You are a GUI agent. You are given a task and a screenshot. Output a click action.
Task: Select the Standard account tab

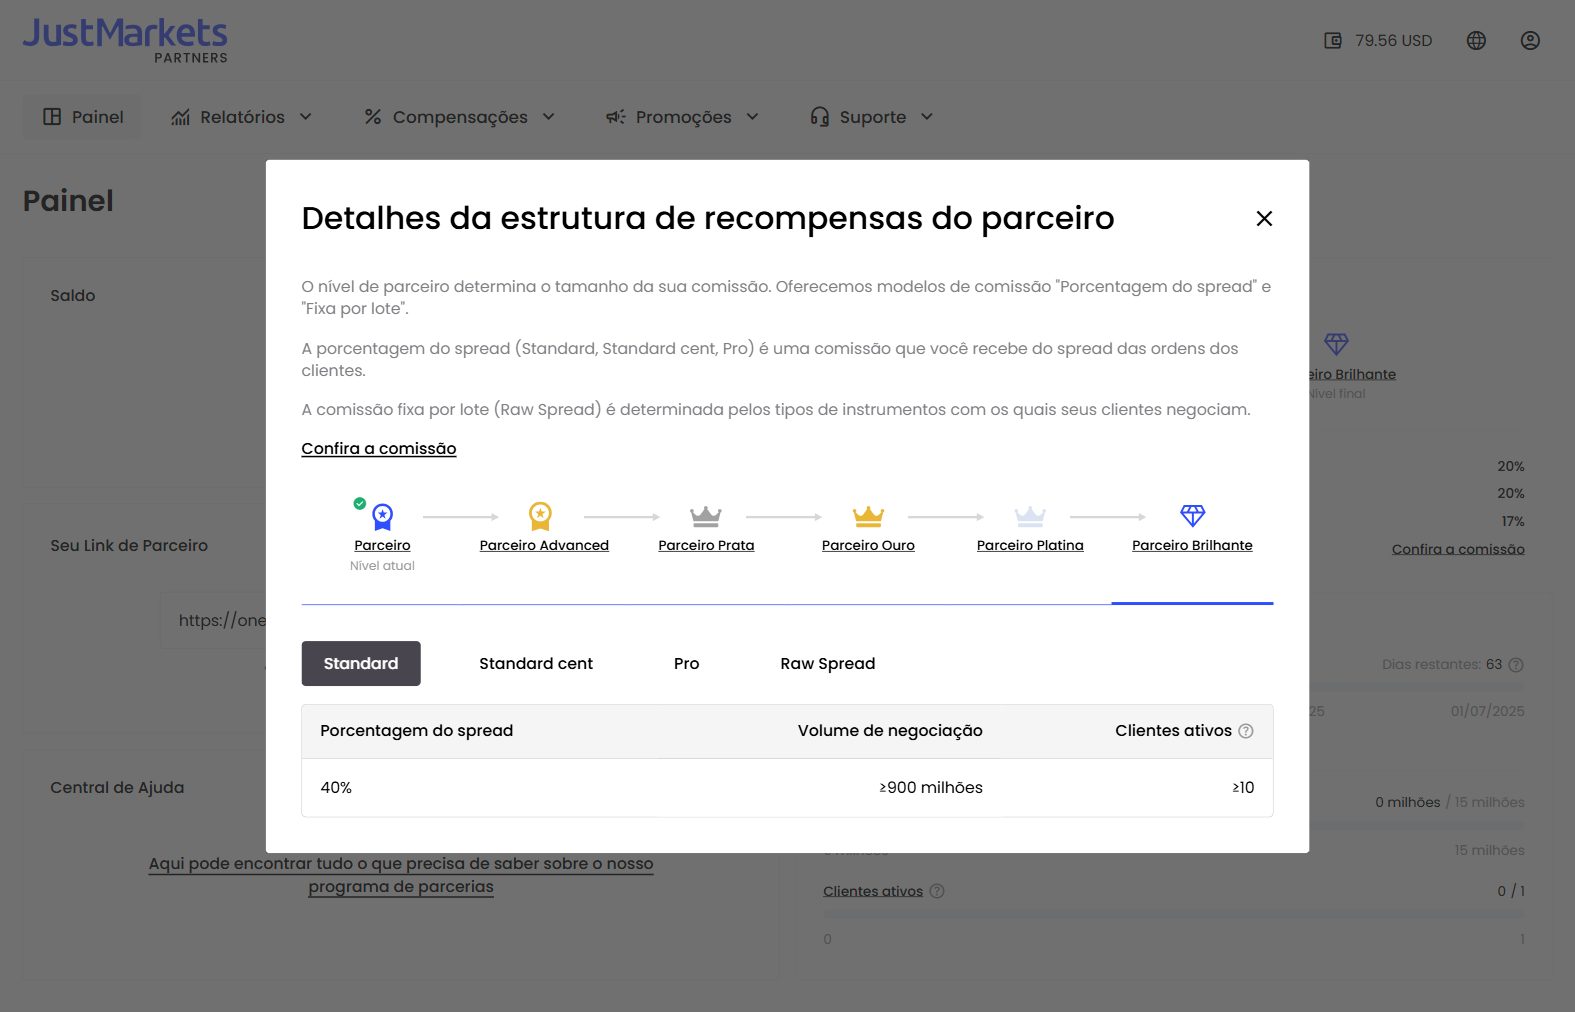(361, 664)
